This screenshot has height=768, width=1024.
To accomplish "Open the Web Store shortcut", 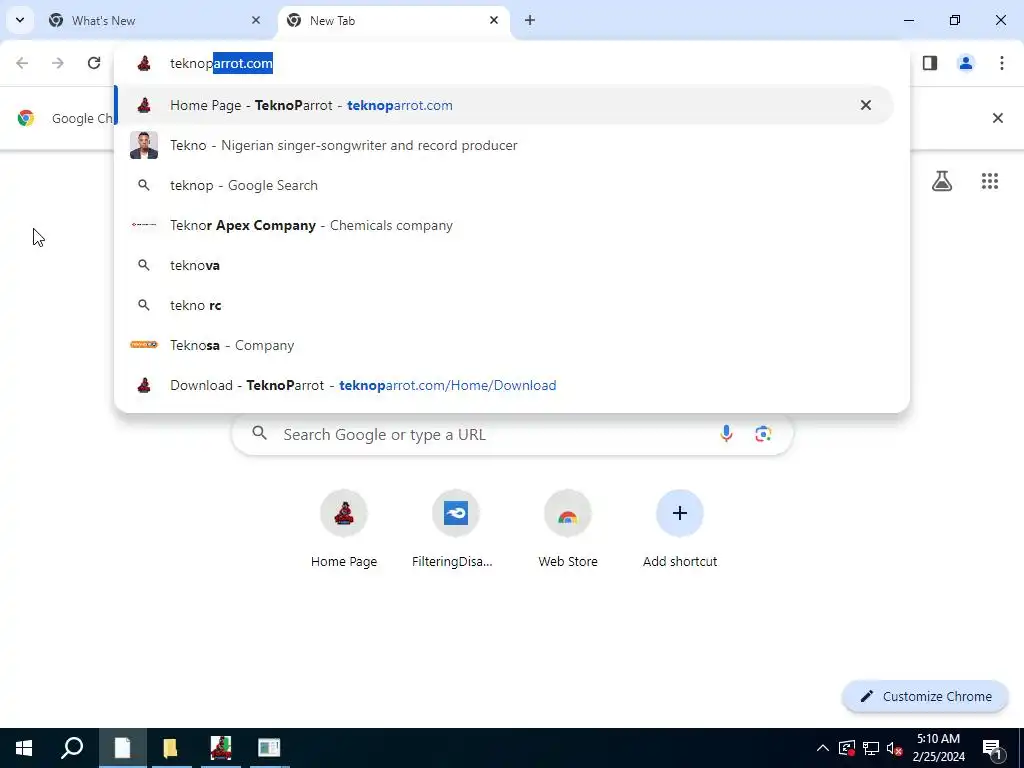I will [x=568, y=529].
